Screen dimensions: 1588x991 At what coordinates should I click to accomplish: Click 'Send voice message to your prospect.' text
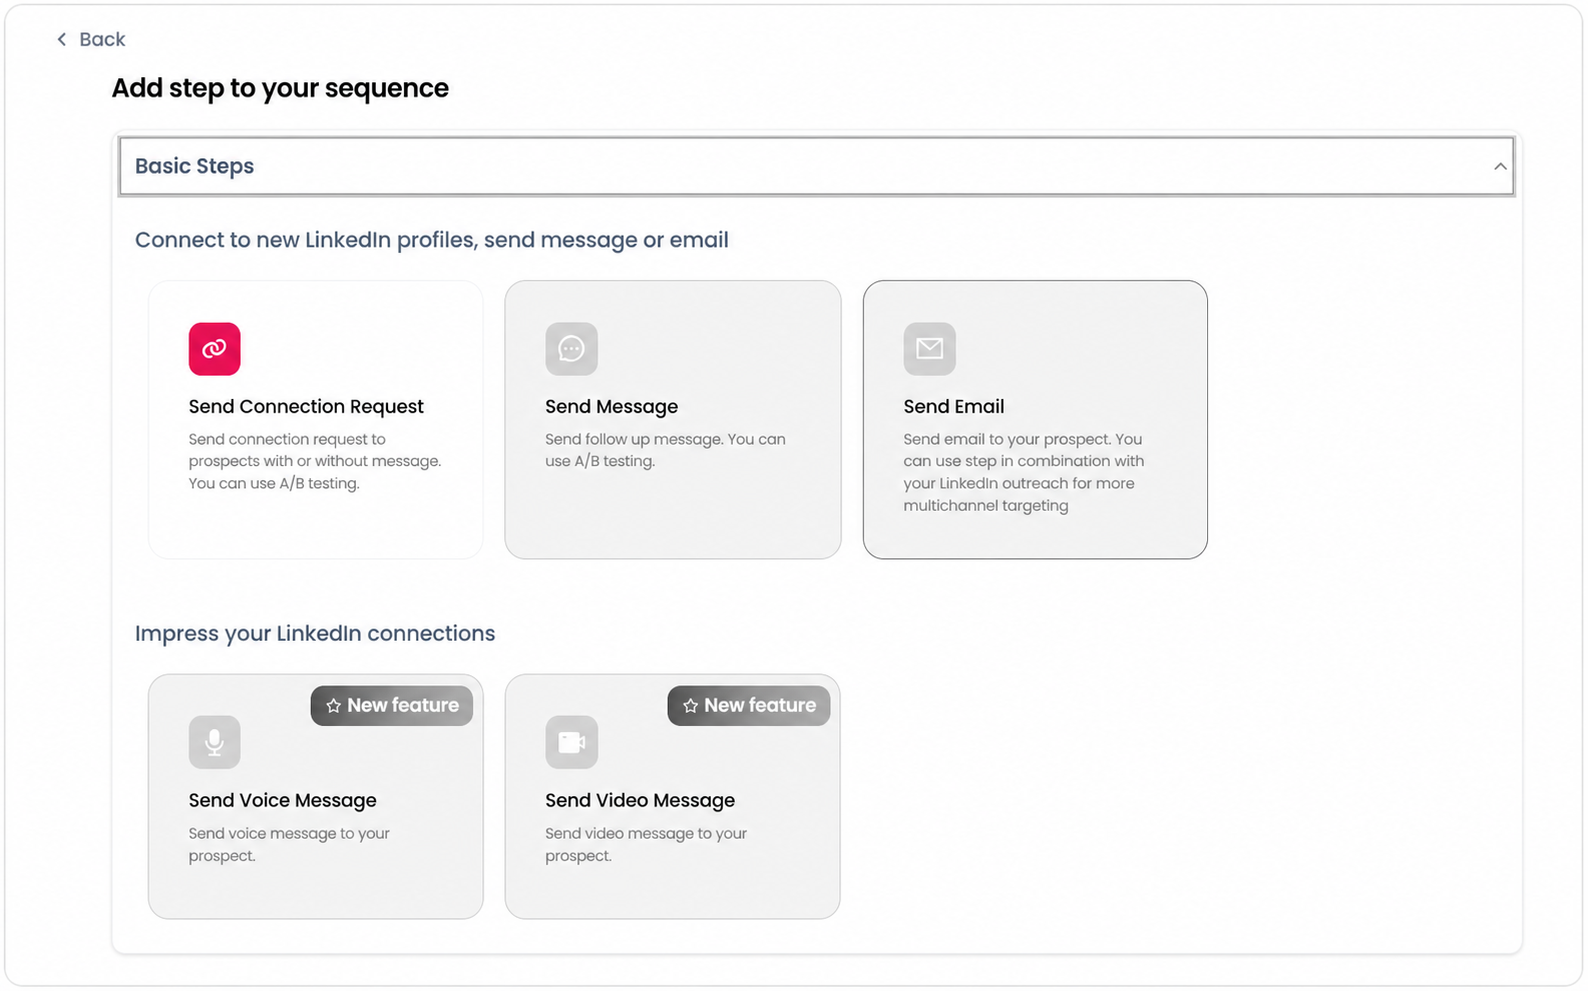pos(289,844)
